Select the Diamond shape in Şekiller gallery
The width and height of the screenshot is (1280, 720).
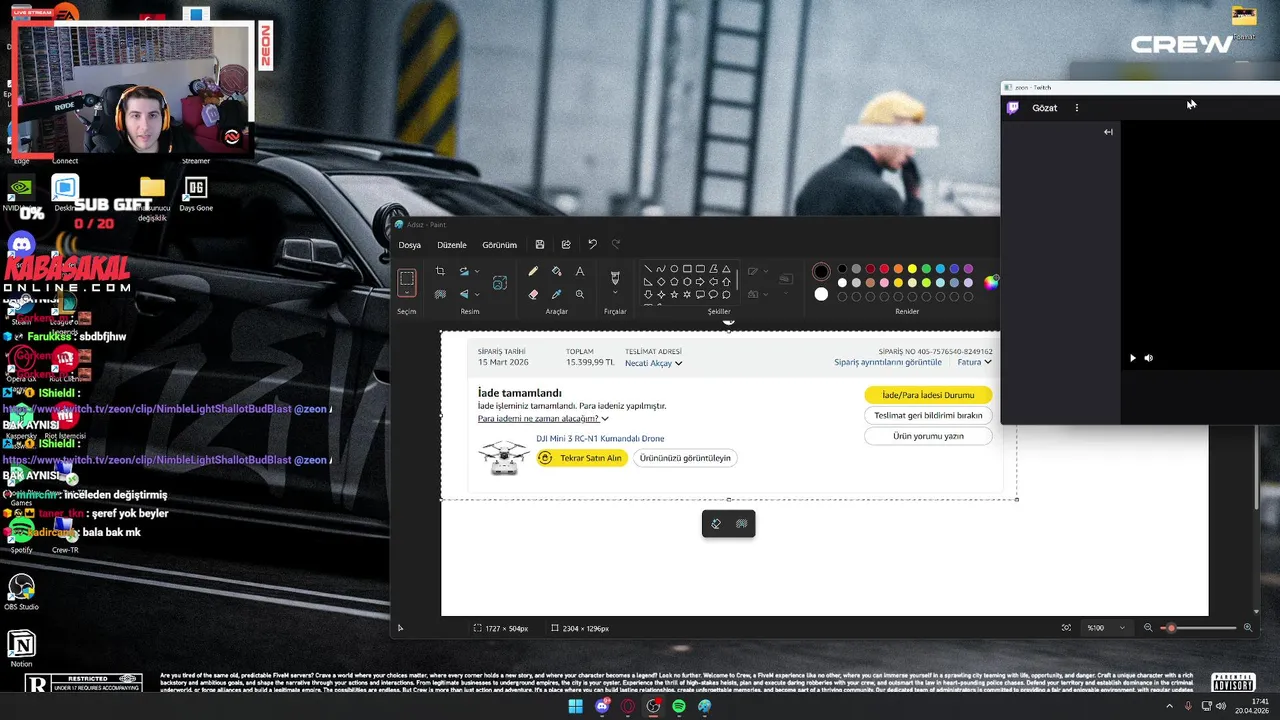pyautogui.click(x=661, y=282)
